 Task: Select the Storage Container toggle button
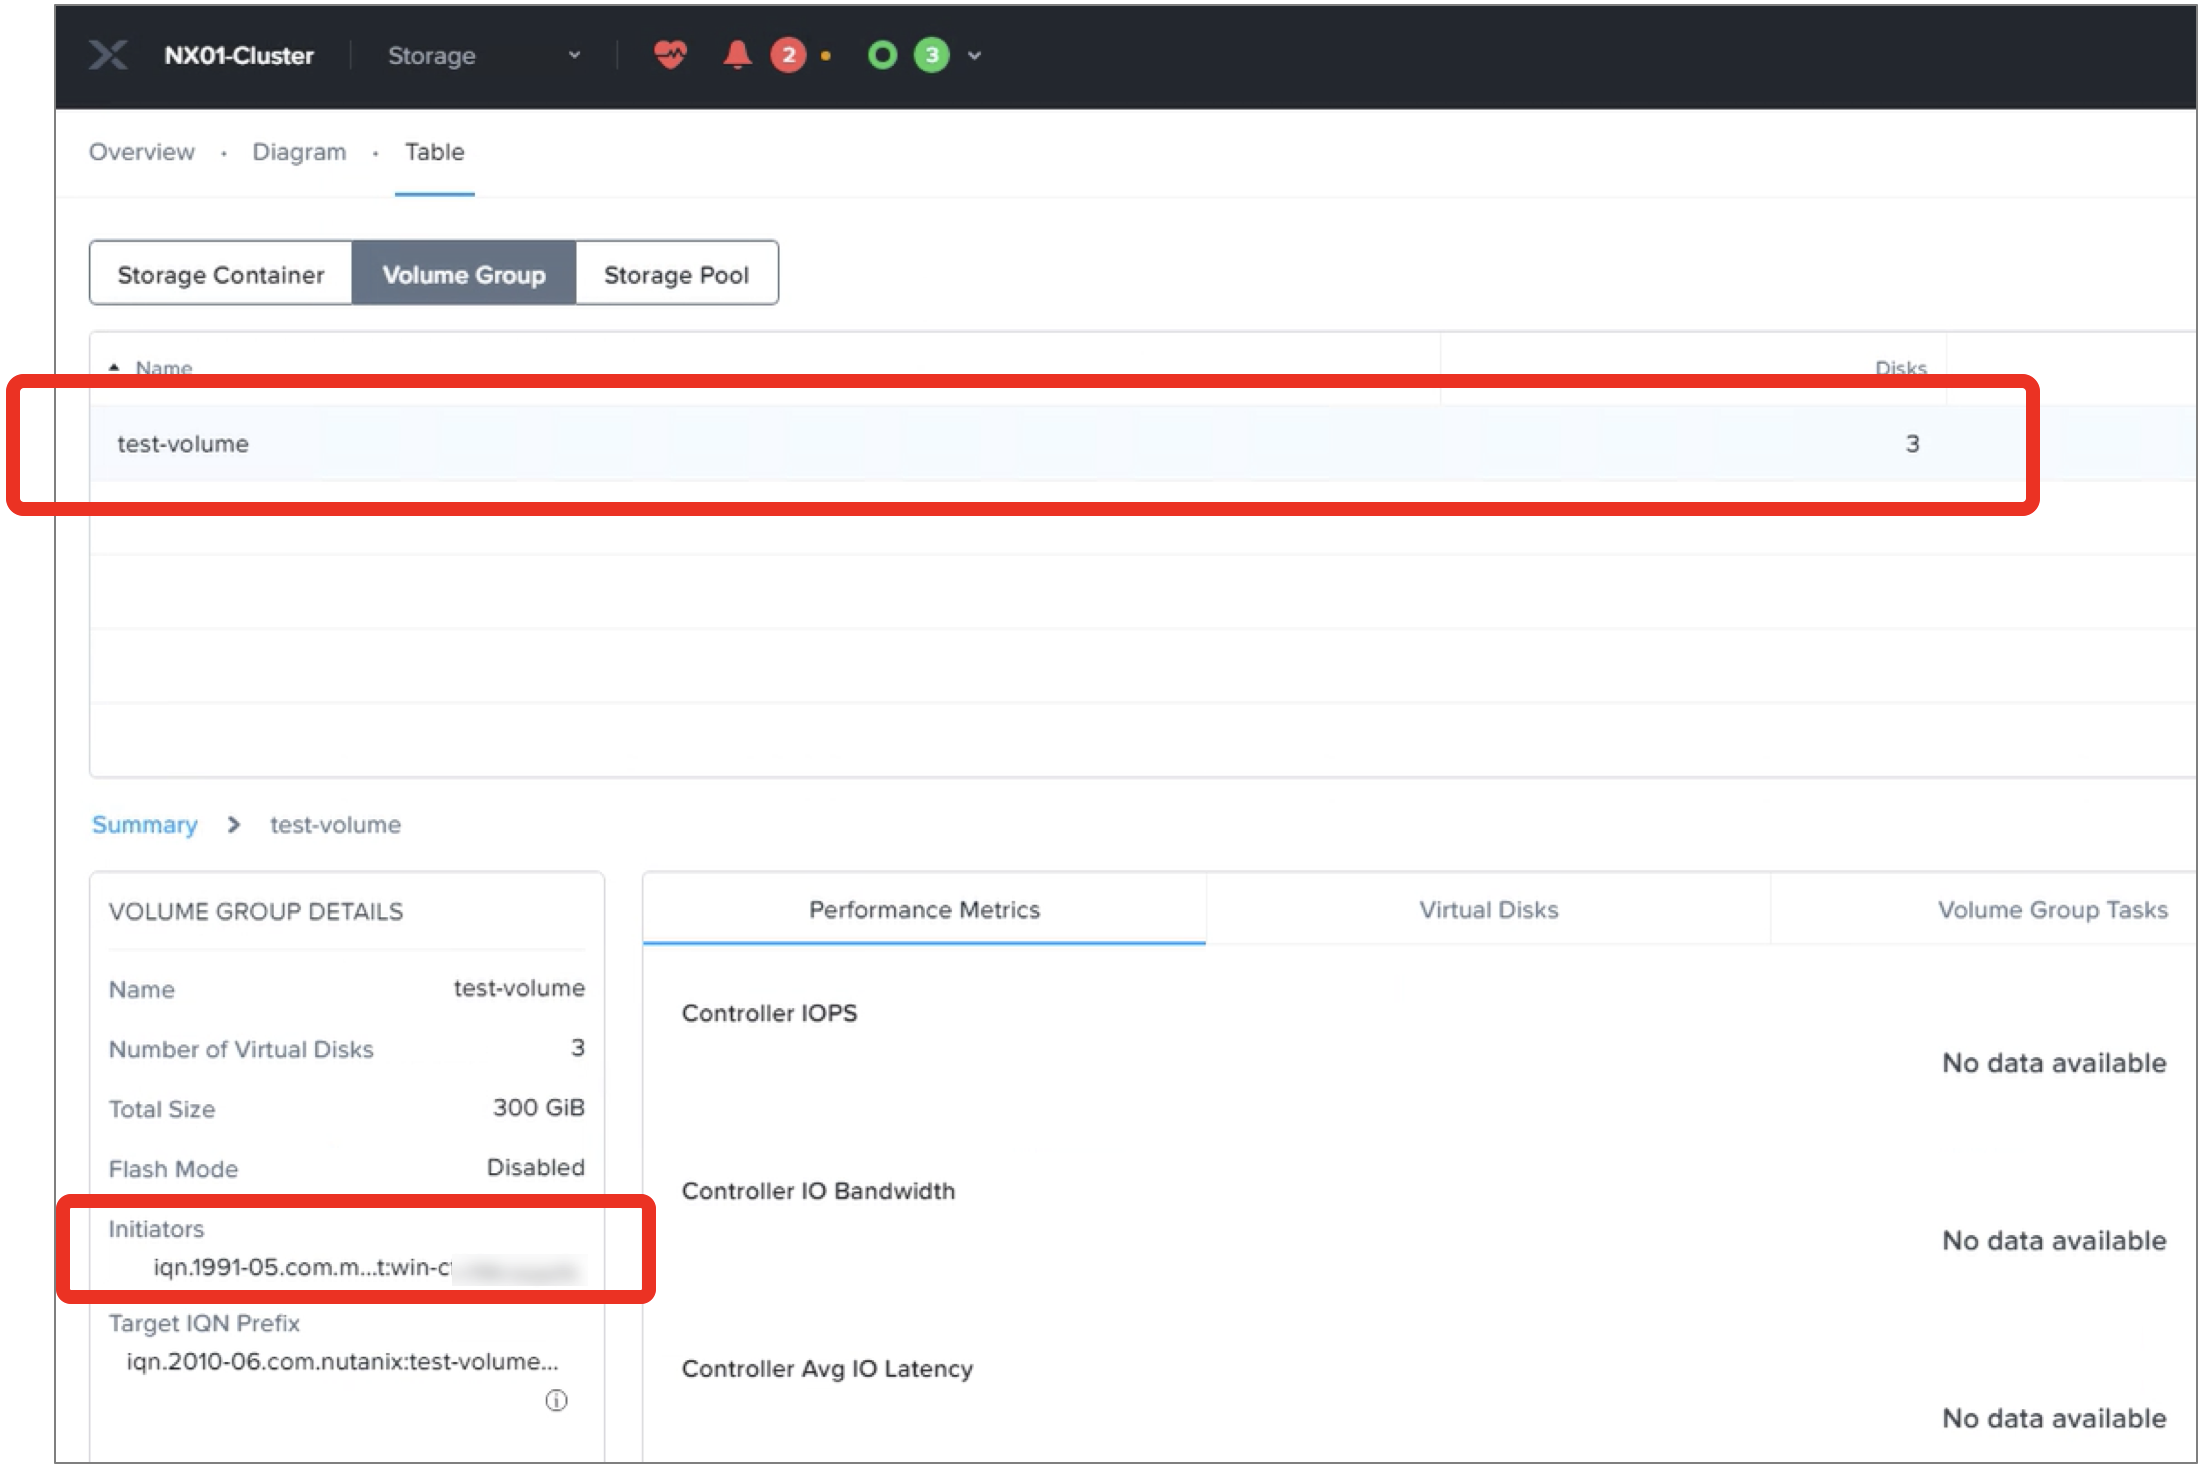(221, 274)
